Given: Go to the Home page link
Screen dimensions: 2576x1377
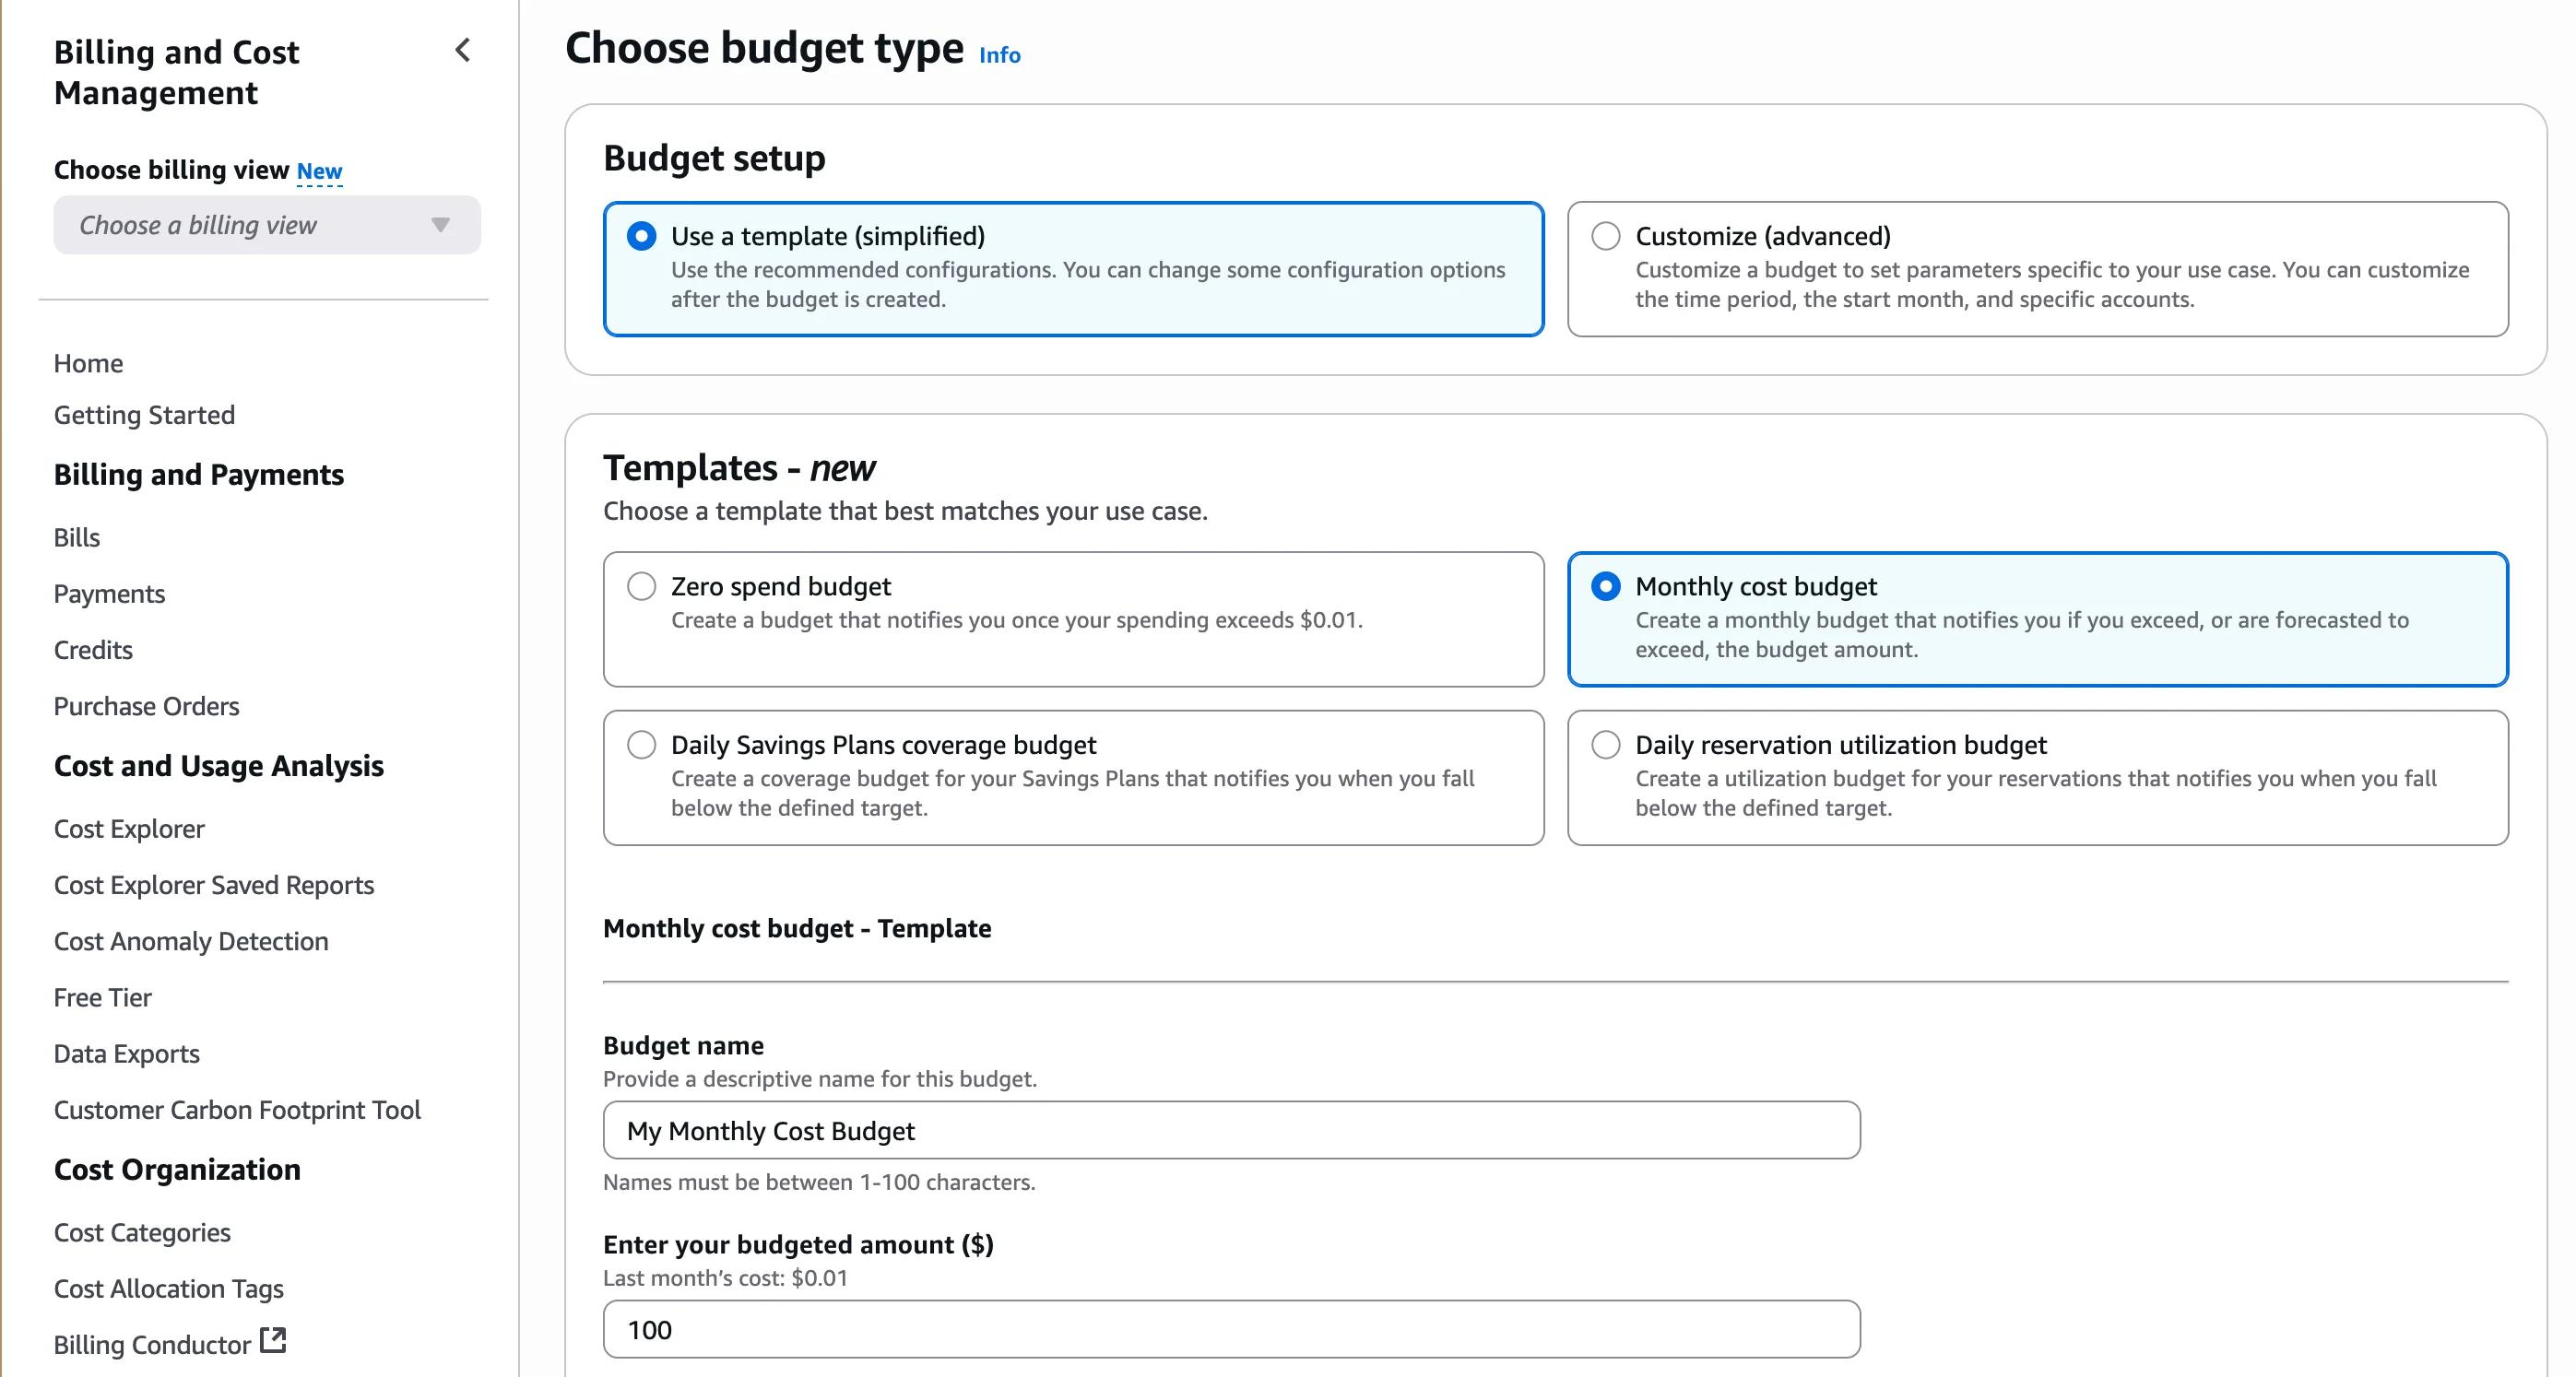Looking at the screenshot, I should [89, 363].
